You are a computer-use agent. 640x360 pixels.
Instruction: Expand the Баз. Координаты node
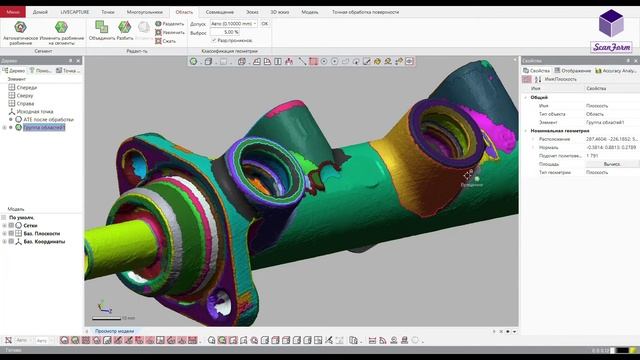click(x=4, y=242)
